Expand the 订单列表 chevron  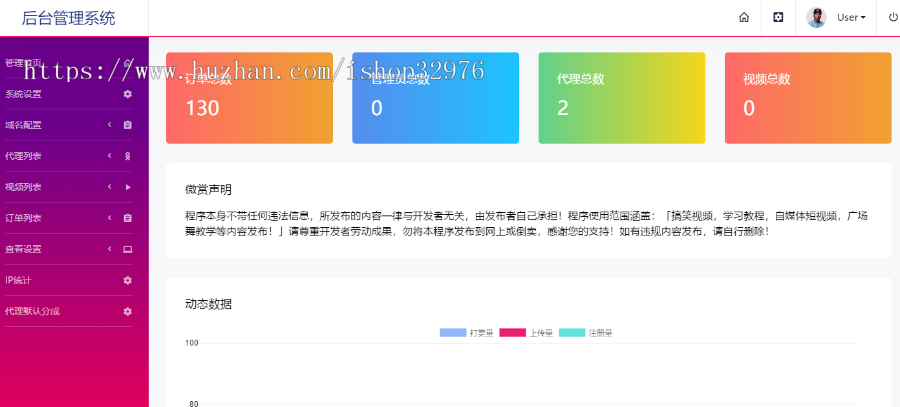pos(110,218)
